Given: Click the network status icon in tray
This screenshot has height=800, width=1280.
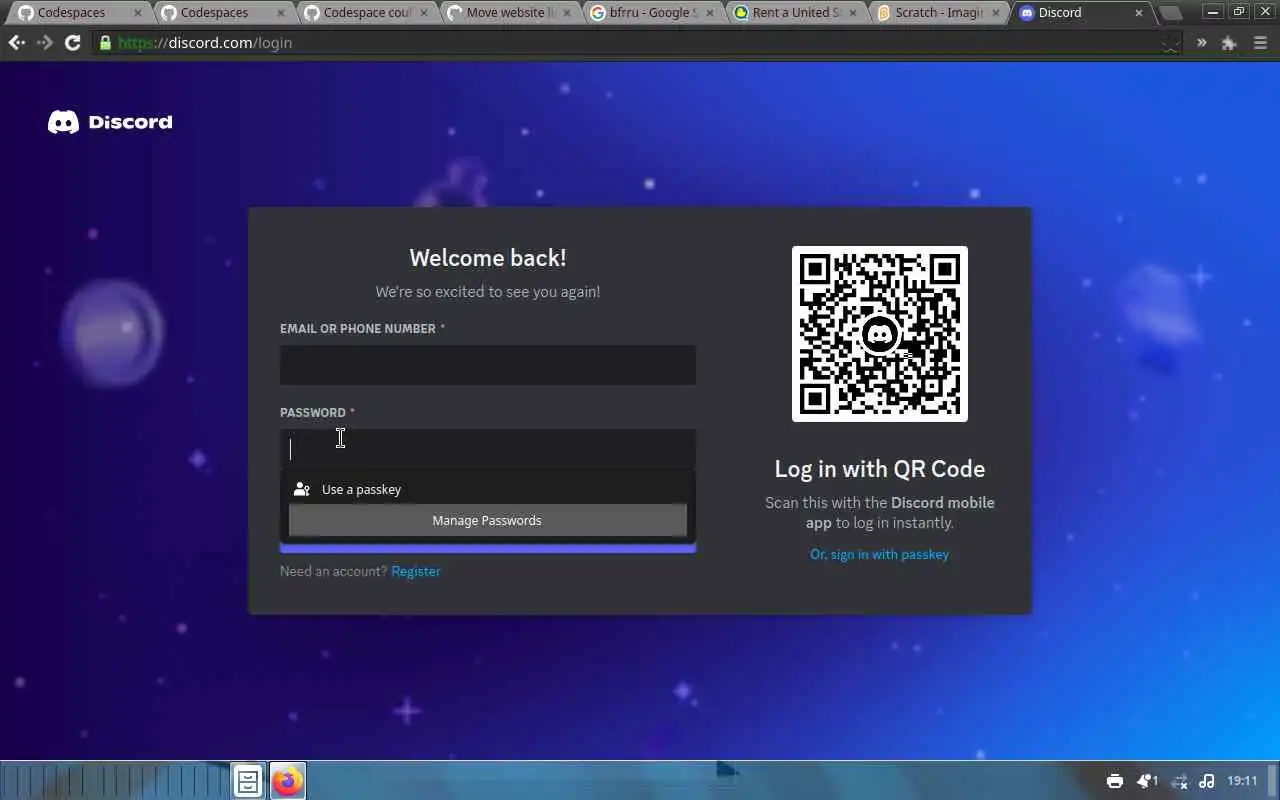Looking at the screenshot, I should pyautogui.click(x=1179, y=781).
